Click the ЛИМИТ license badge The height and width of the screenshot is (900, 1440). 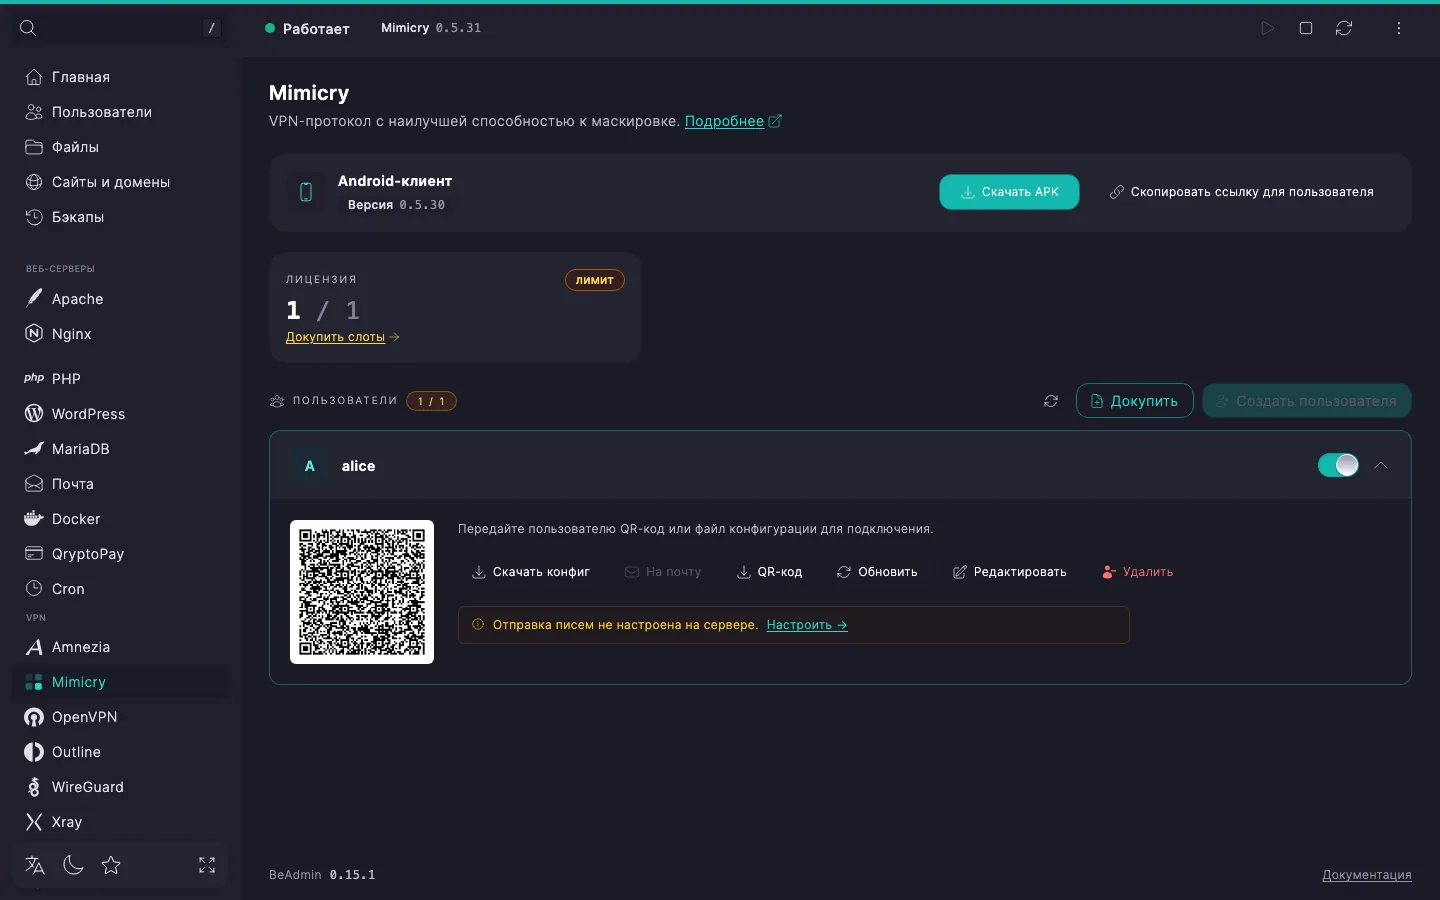point(595,280)
